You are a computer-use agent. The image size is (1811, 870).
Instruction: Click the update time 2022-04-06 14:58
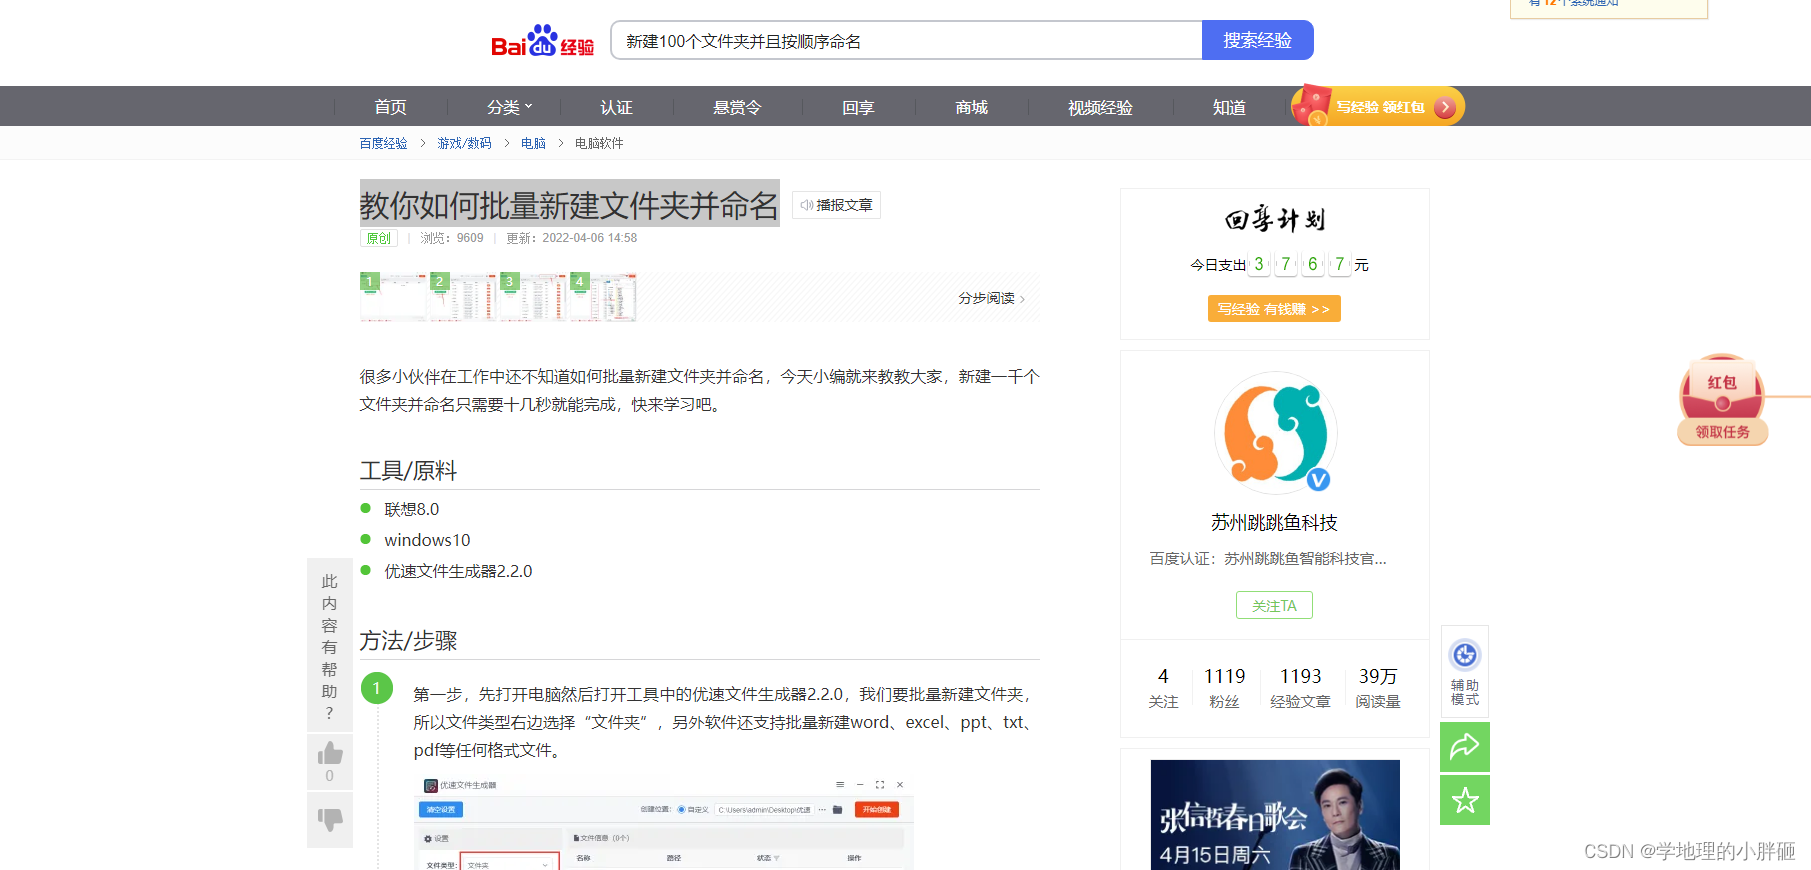[x=589, y=238]
